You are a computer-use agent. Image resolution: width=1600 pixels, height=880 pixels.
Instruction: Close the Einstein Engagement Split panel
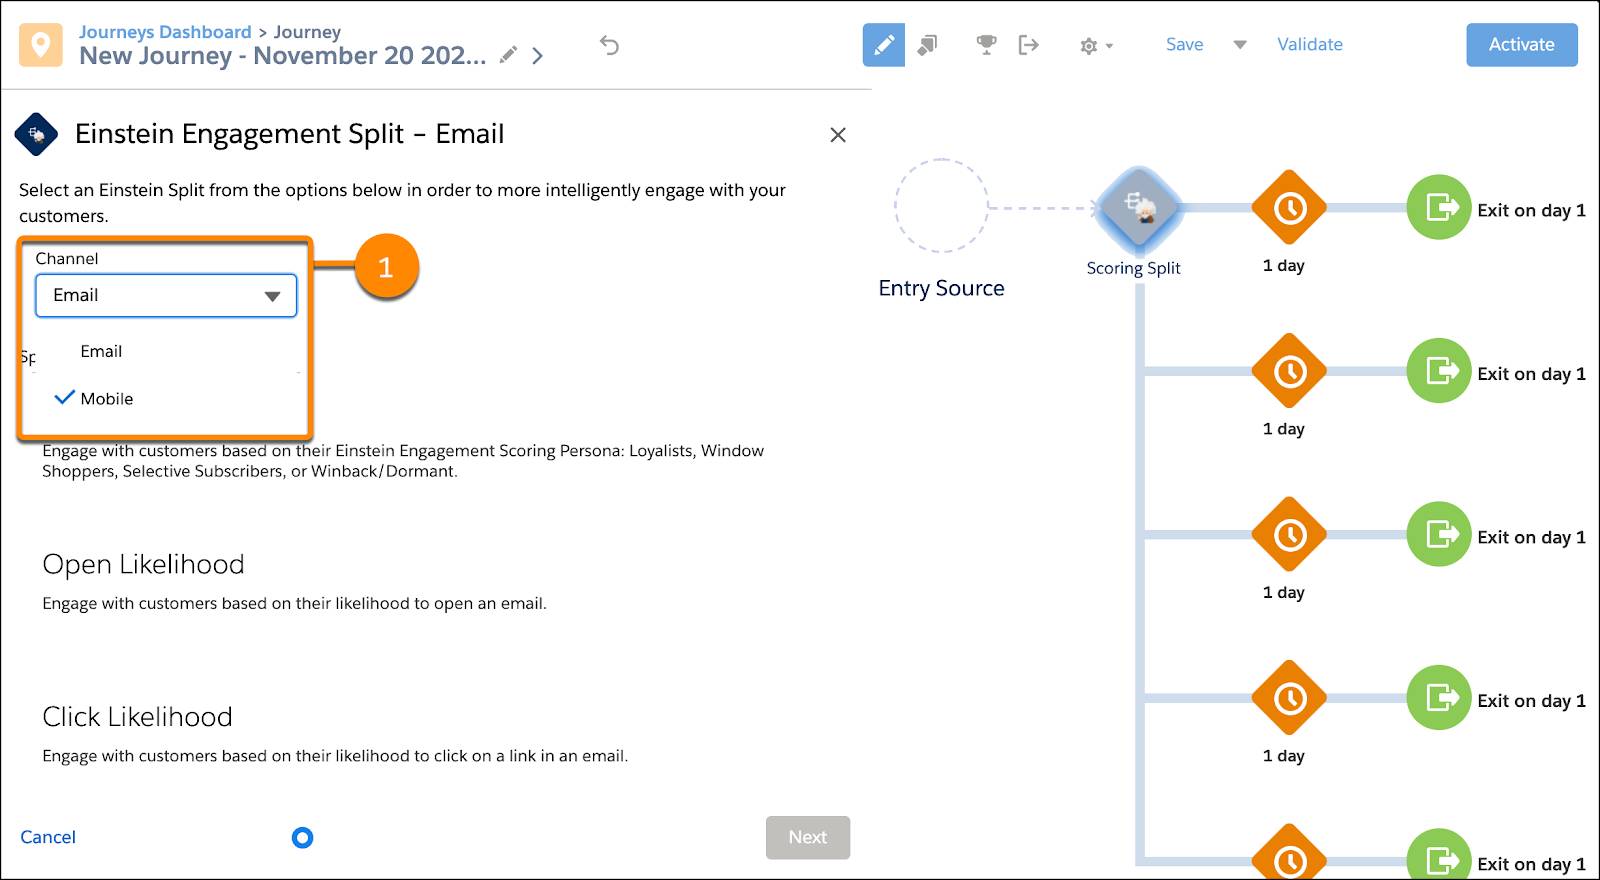838,135
